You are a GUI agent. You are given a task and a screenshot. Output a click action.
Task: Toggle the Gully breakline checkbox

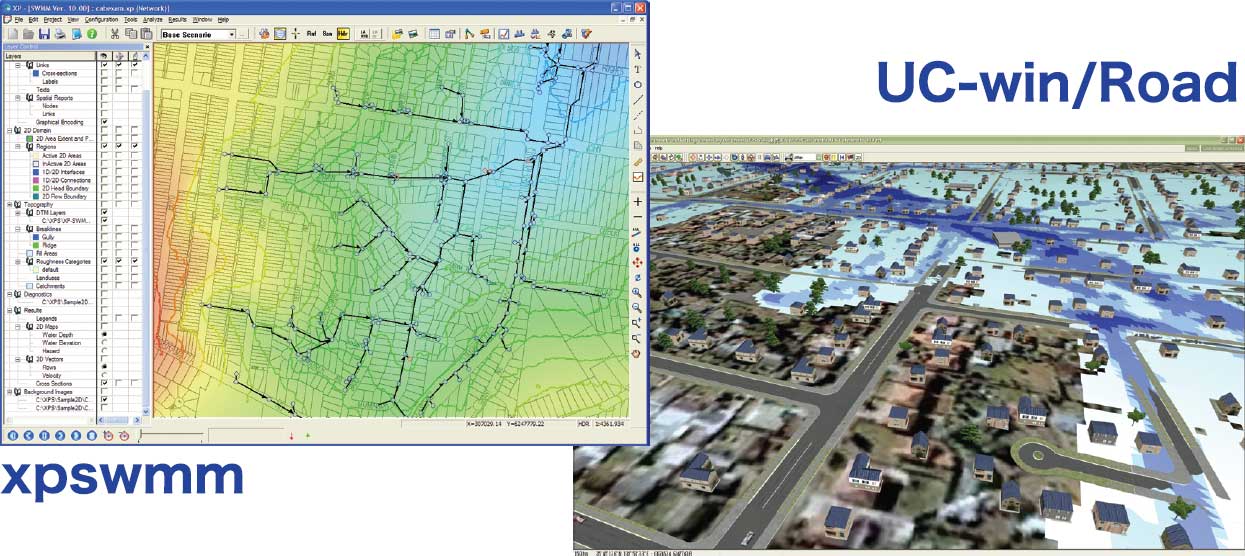pos(105,237)
